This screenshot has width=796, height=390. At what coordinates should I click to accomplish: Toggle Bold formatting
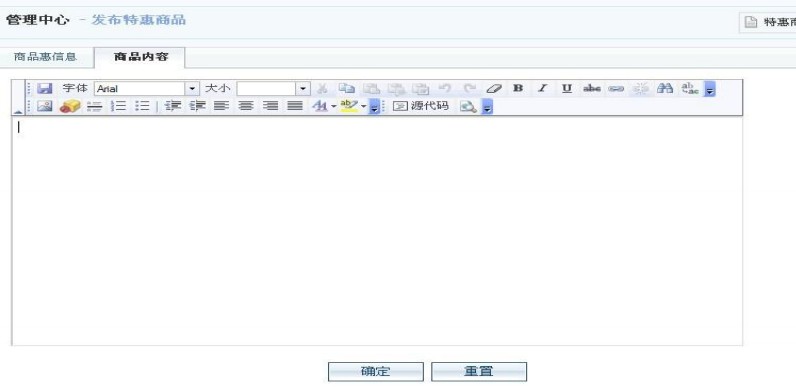coord(518,88)
